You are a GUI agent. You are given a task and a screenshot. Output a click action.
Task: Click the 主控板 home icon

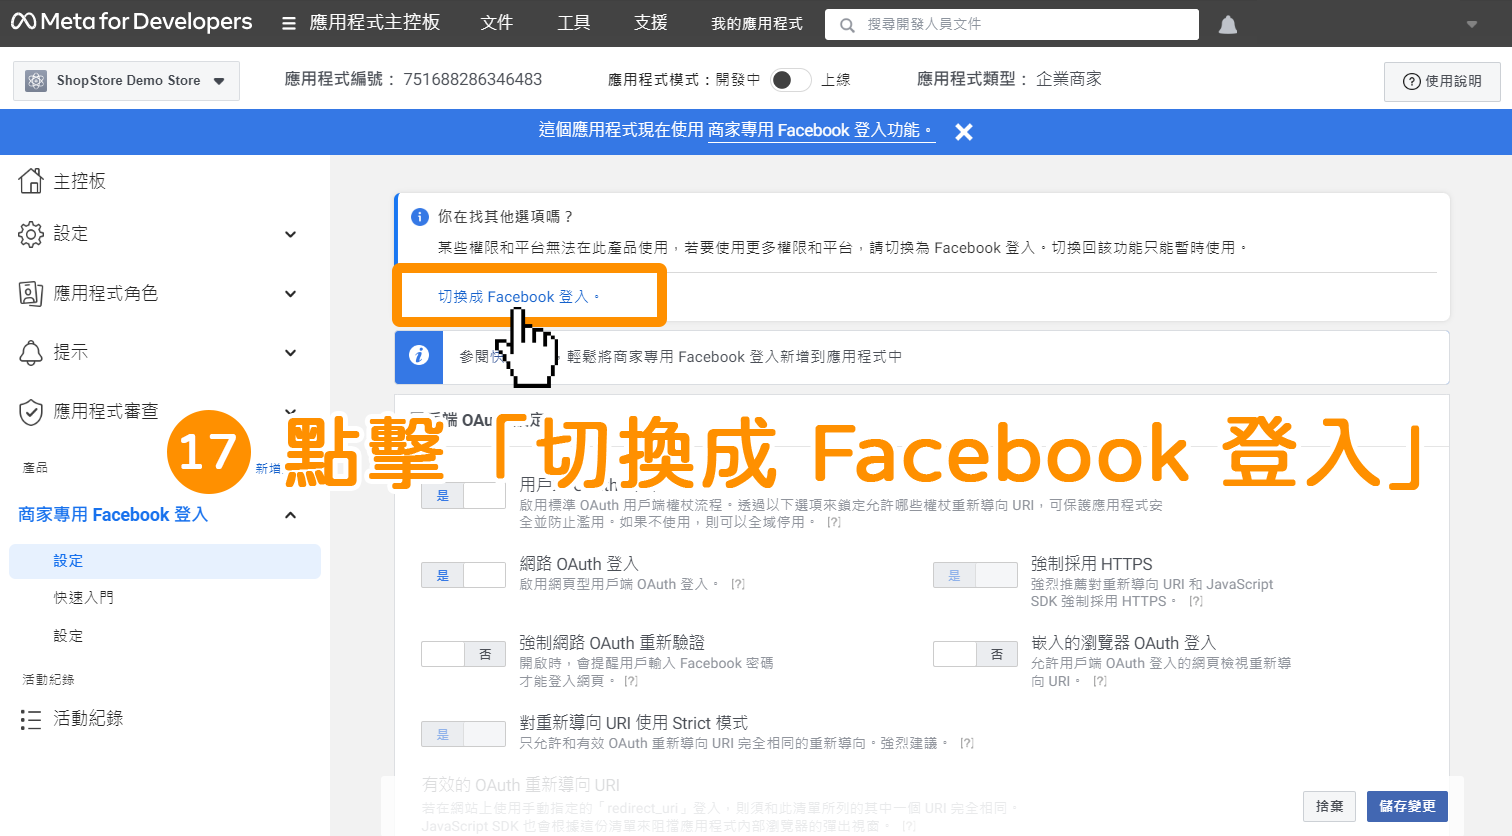(x=31, y=180)
